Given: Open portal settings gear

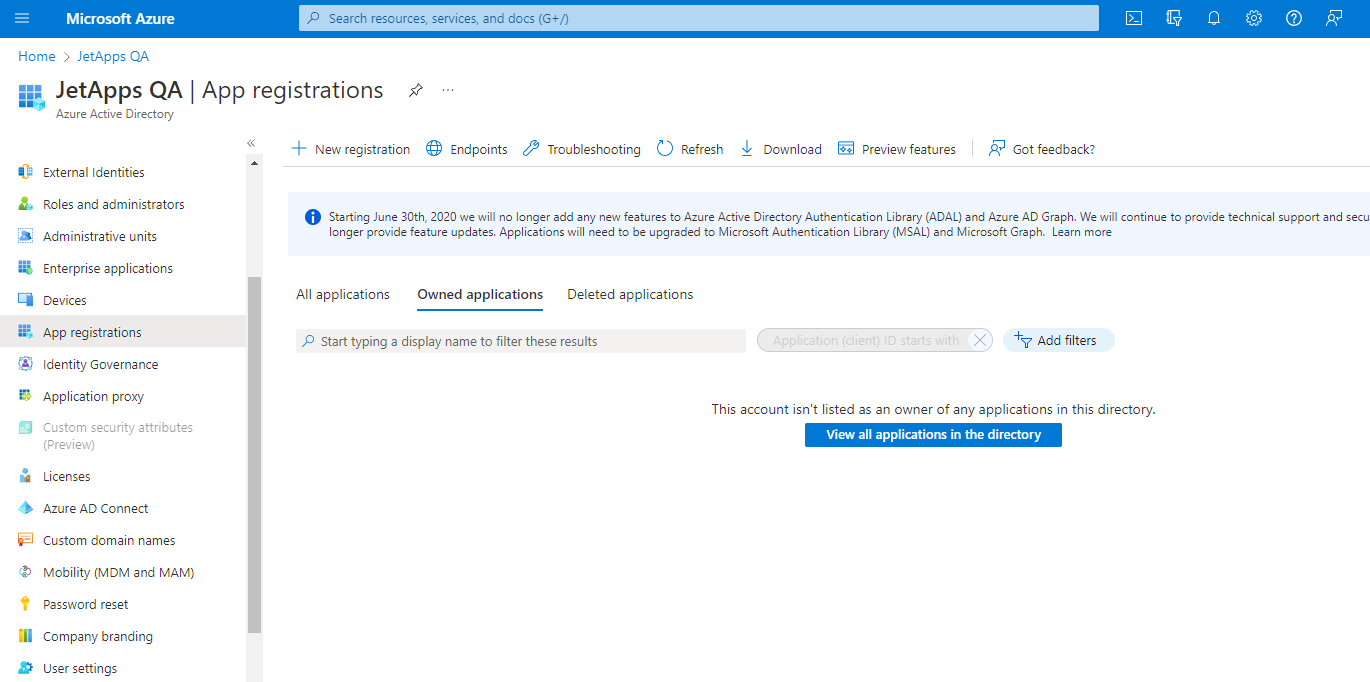Looking at the screenshot, I should pos(1254,18).
